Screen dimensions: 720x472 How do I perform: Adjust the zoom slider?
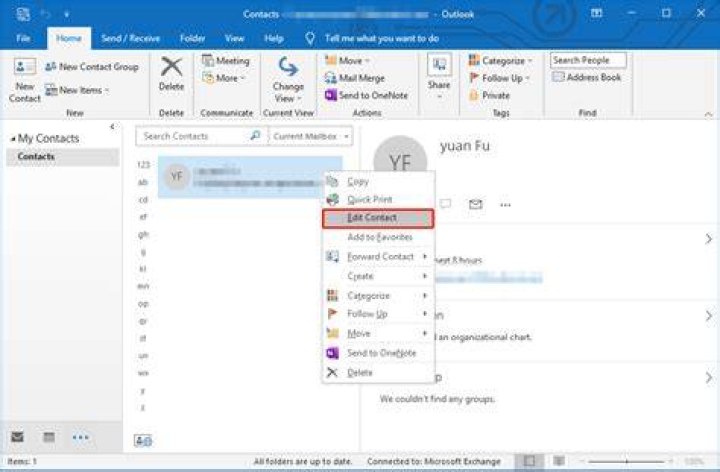coord(626,461)
